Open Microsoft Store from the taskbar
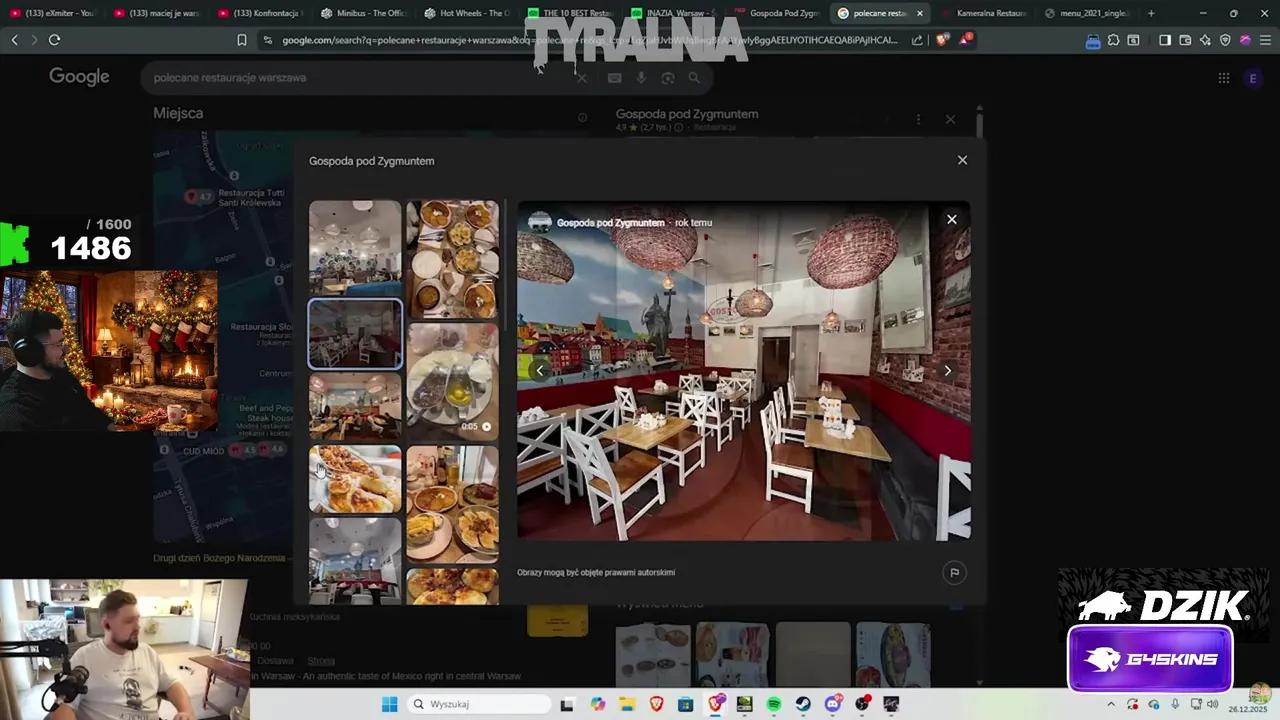 [685, 704]
